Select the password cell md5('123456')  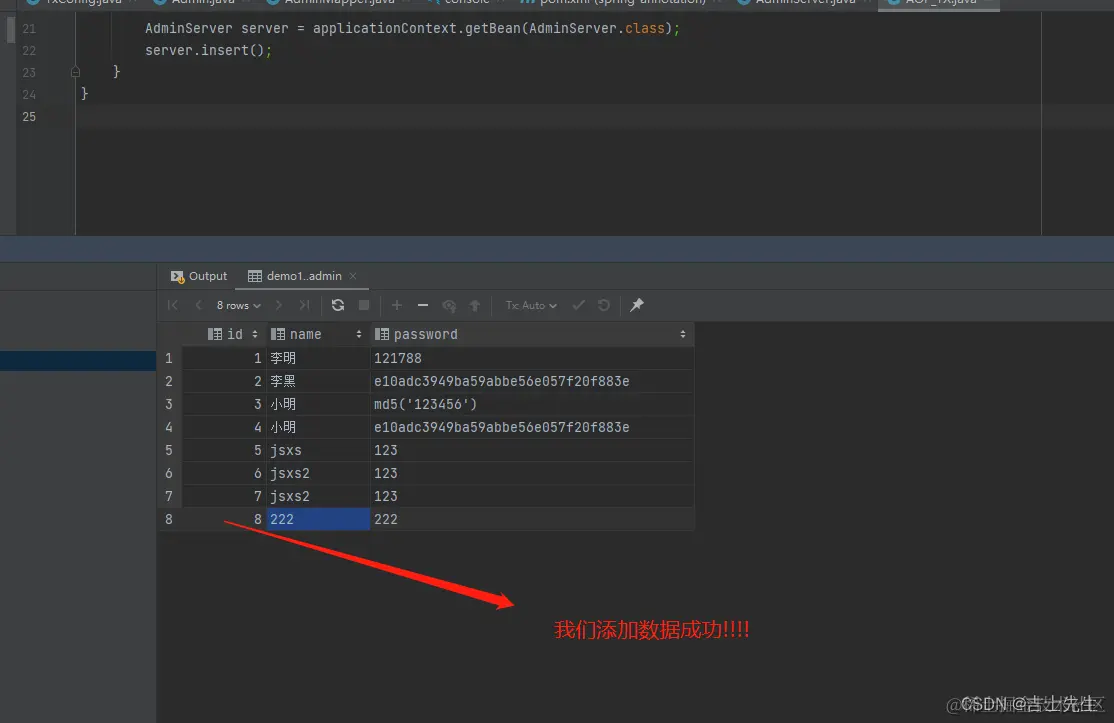point(532,404)
